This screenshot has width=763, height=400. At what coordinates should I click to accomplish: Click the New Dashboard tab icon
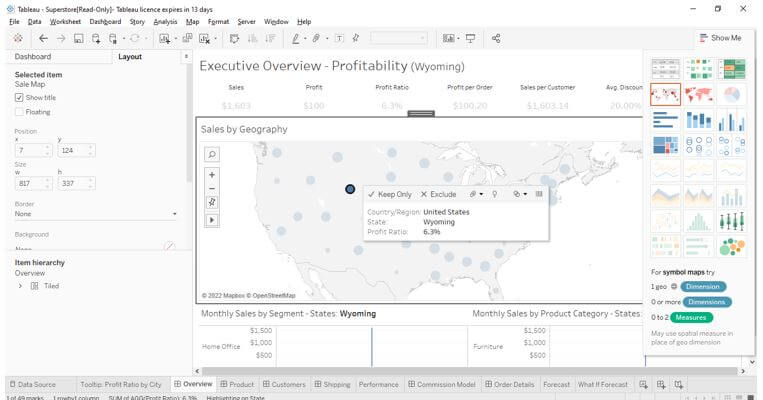pyautogui.click(x=661, y=384)
